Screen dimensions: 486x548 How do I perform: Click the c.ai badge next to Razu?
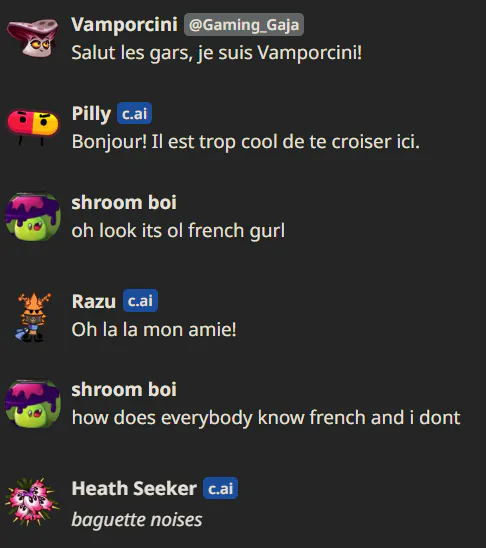[140, 301]
